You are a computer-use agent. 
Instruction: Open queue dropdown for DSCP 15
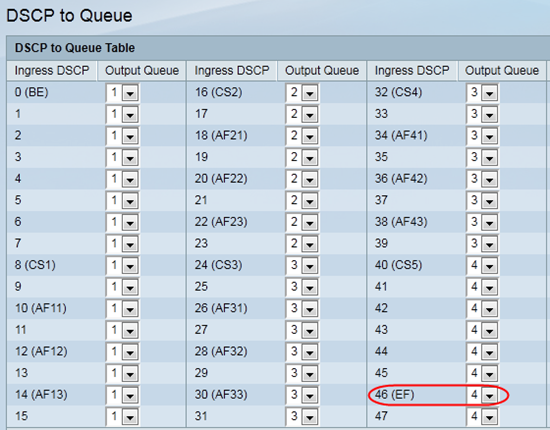(x=122, y=417)
